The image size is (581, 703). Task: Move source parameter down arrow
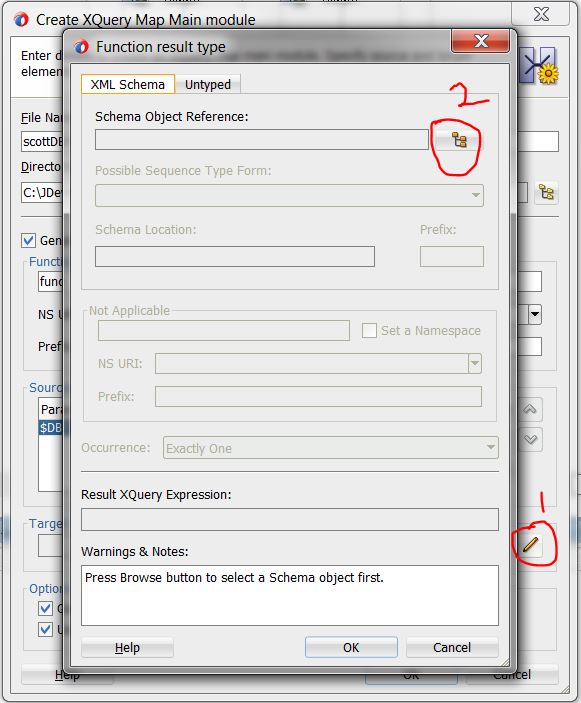coord(530,439)
